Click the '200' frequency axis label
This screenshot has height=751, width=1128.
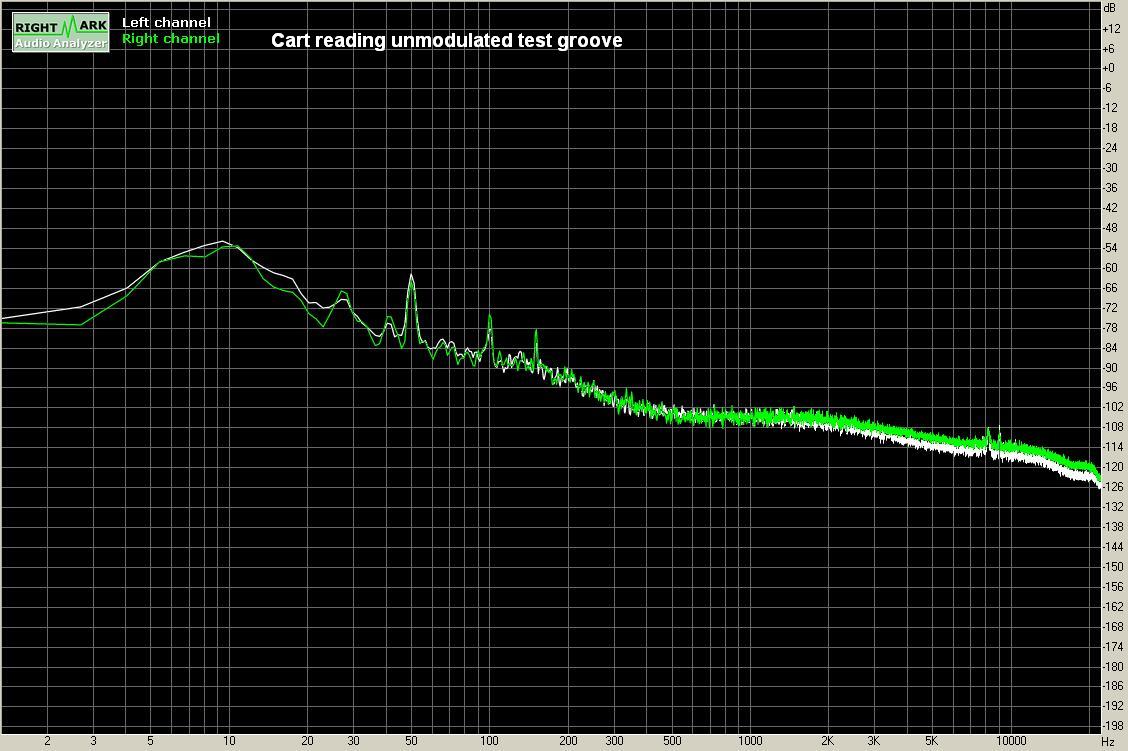[568, 741]
